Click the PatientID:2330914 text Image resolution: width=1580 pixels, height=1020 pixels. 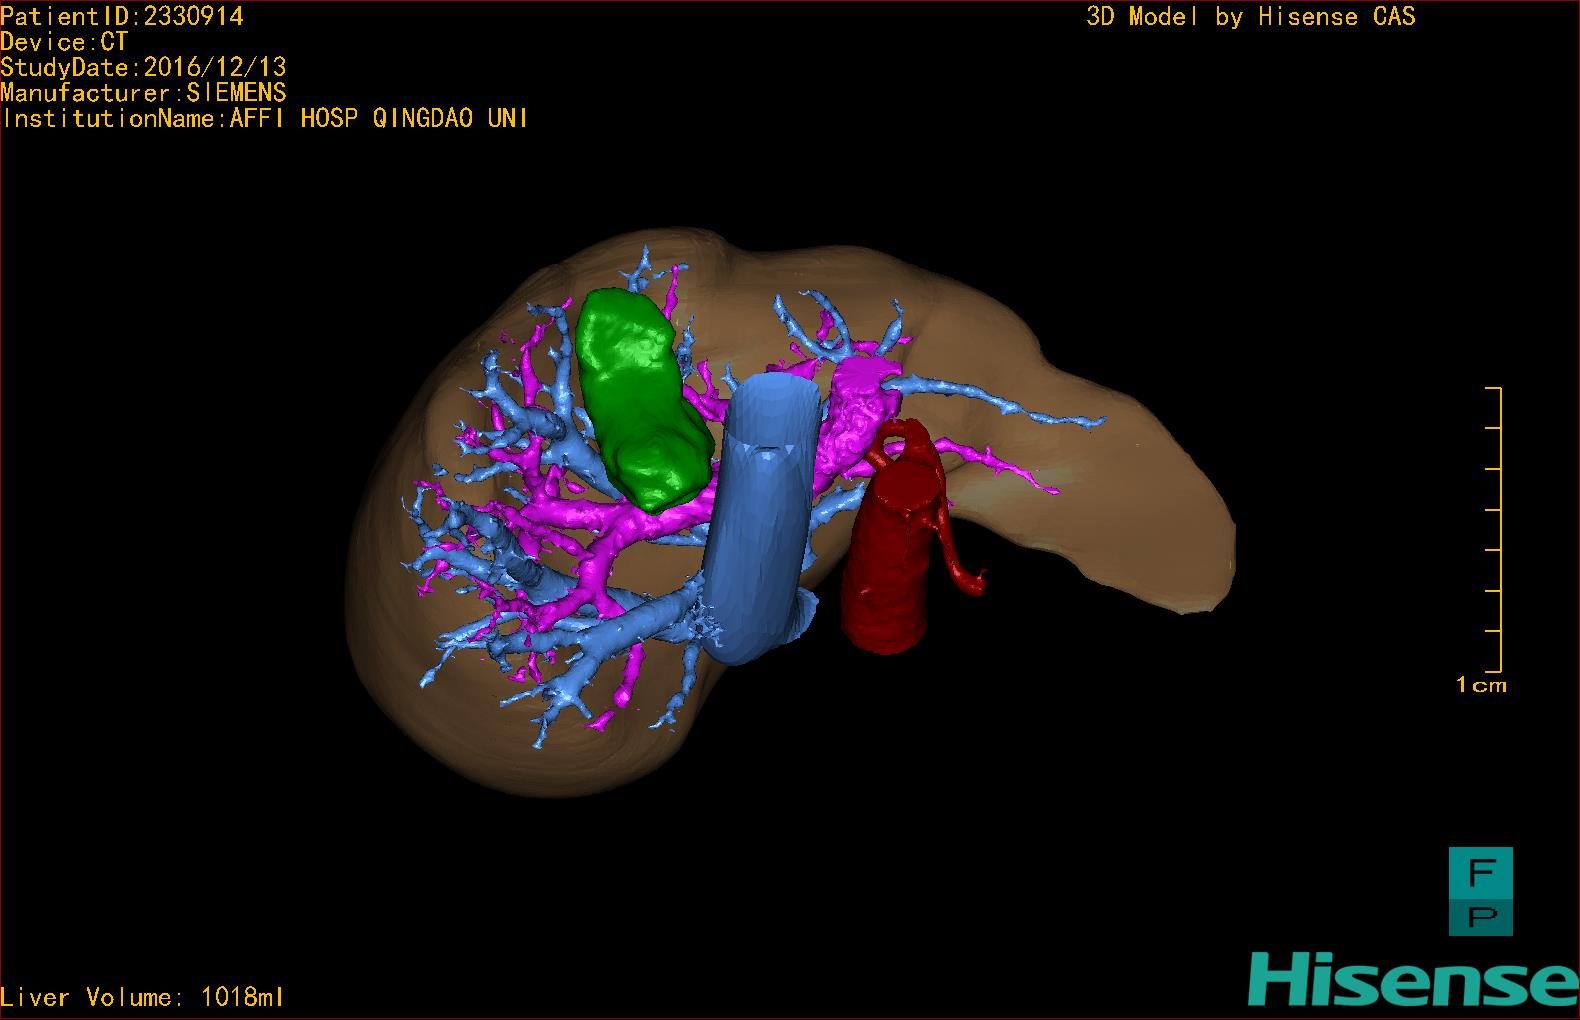(122, 16)
